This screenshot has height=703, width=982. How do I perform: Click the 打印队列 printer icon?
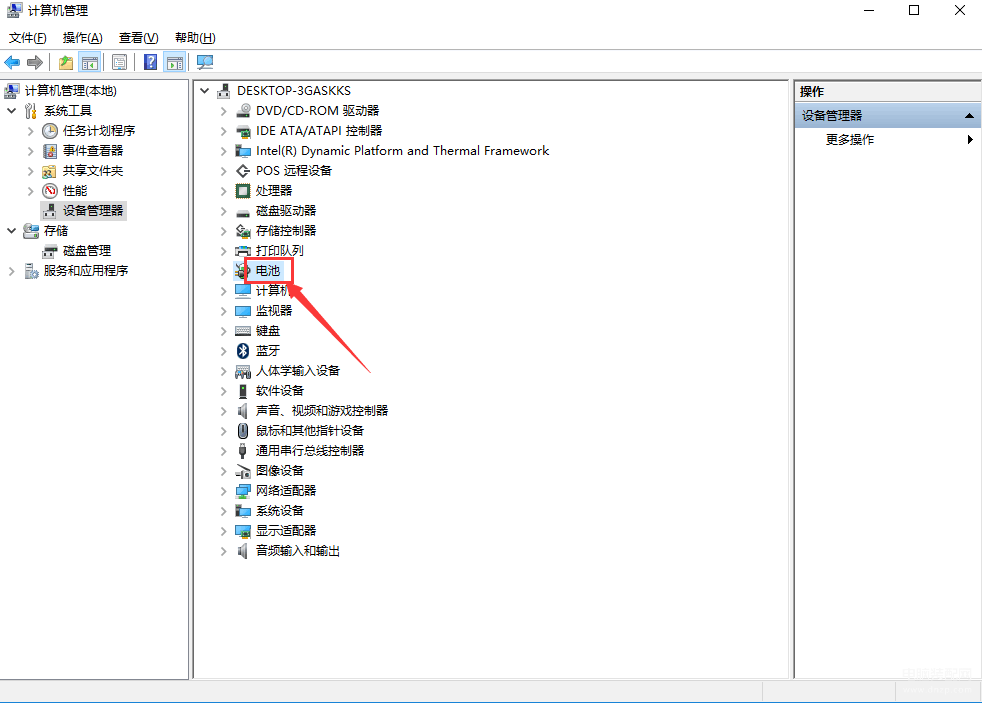coord(243,251)
